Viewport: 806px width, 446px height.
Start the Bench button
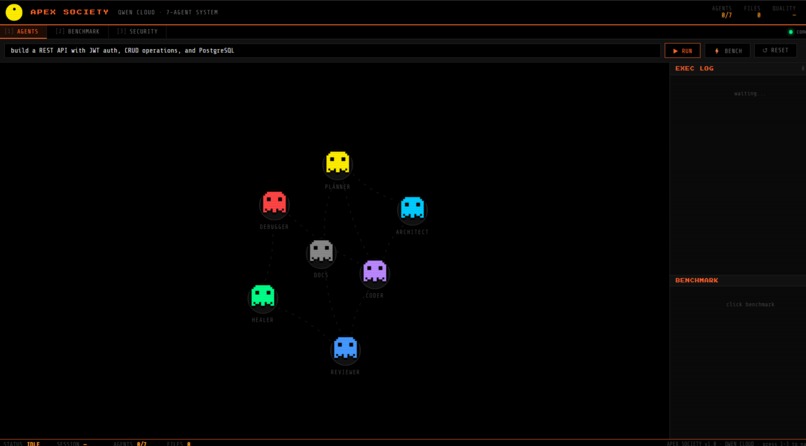click(x=727, y=51)
